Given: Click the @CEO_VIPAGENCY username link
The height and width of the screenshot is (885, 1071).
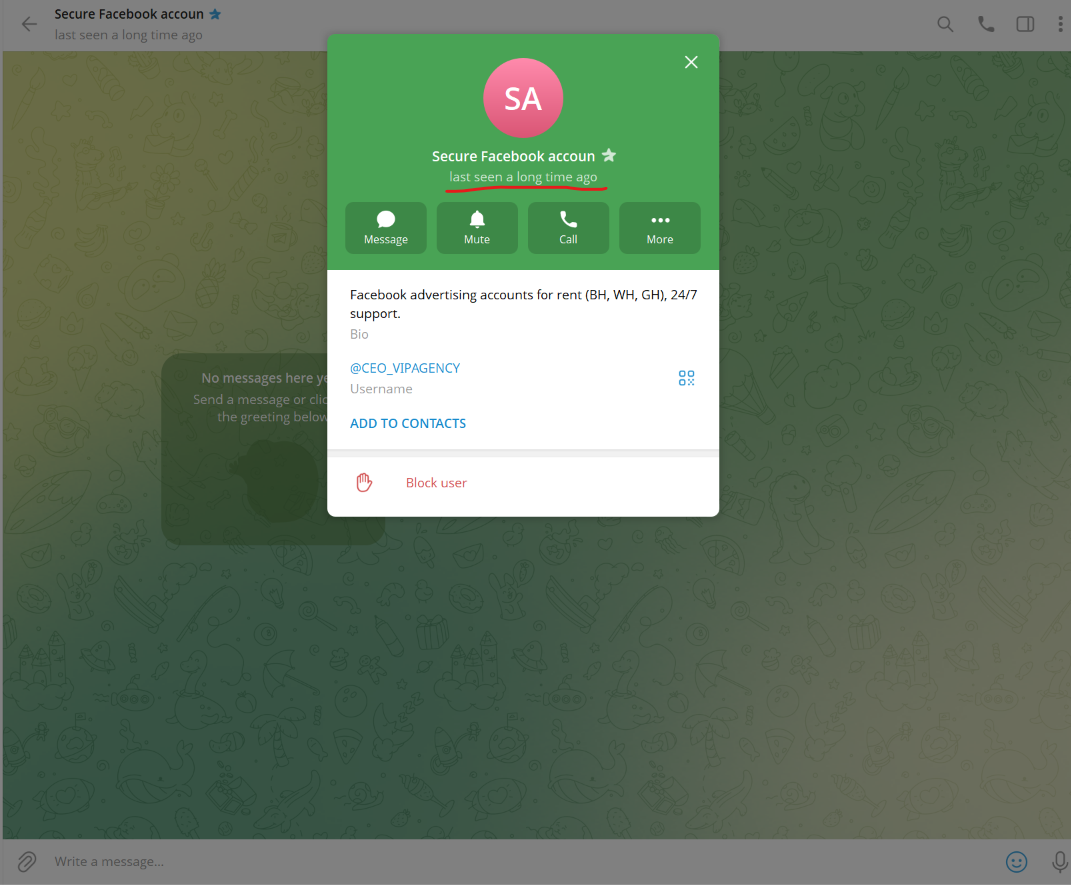Looking at the screenshot, I should 405,368.
